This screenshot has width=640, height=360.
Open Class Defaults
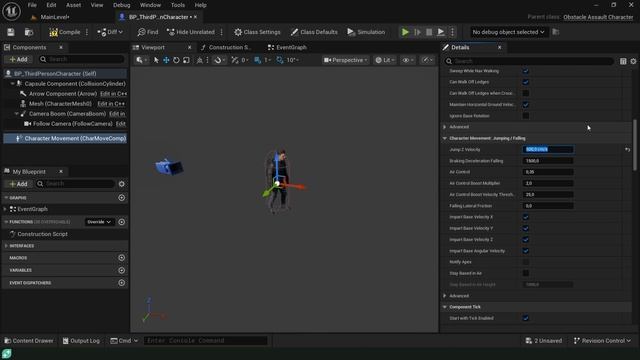point(314,32)
